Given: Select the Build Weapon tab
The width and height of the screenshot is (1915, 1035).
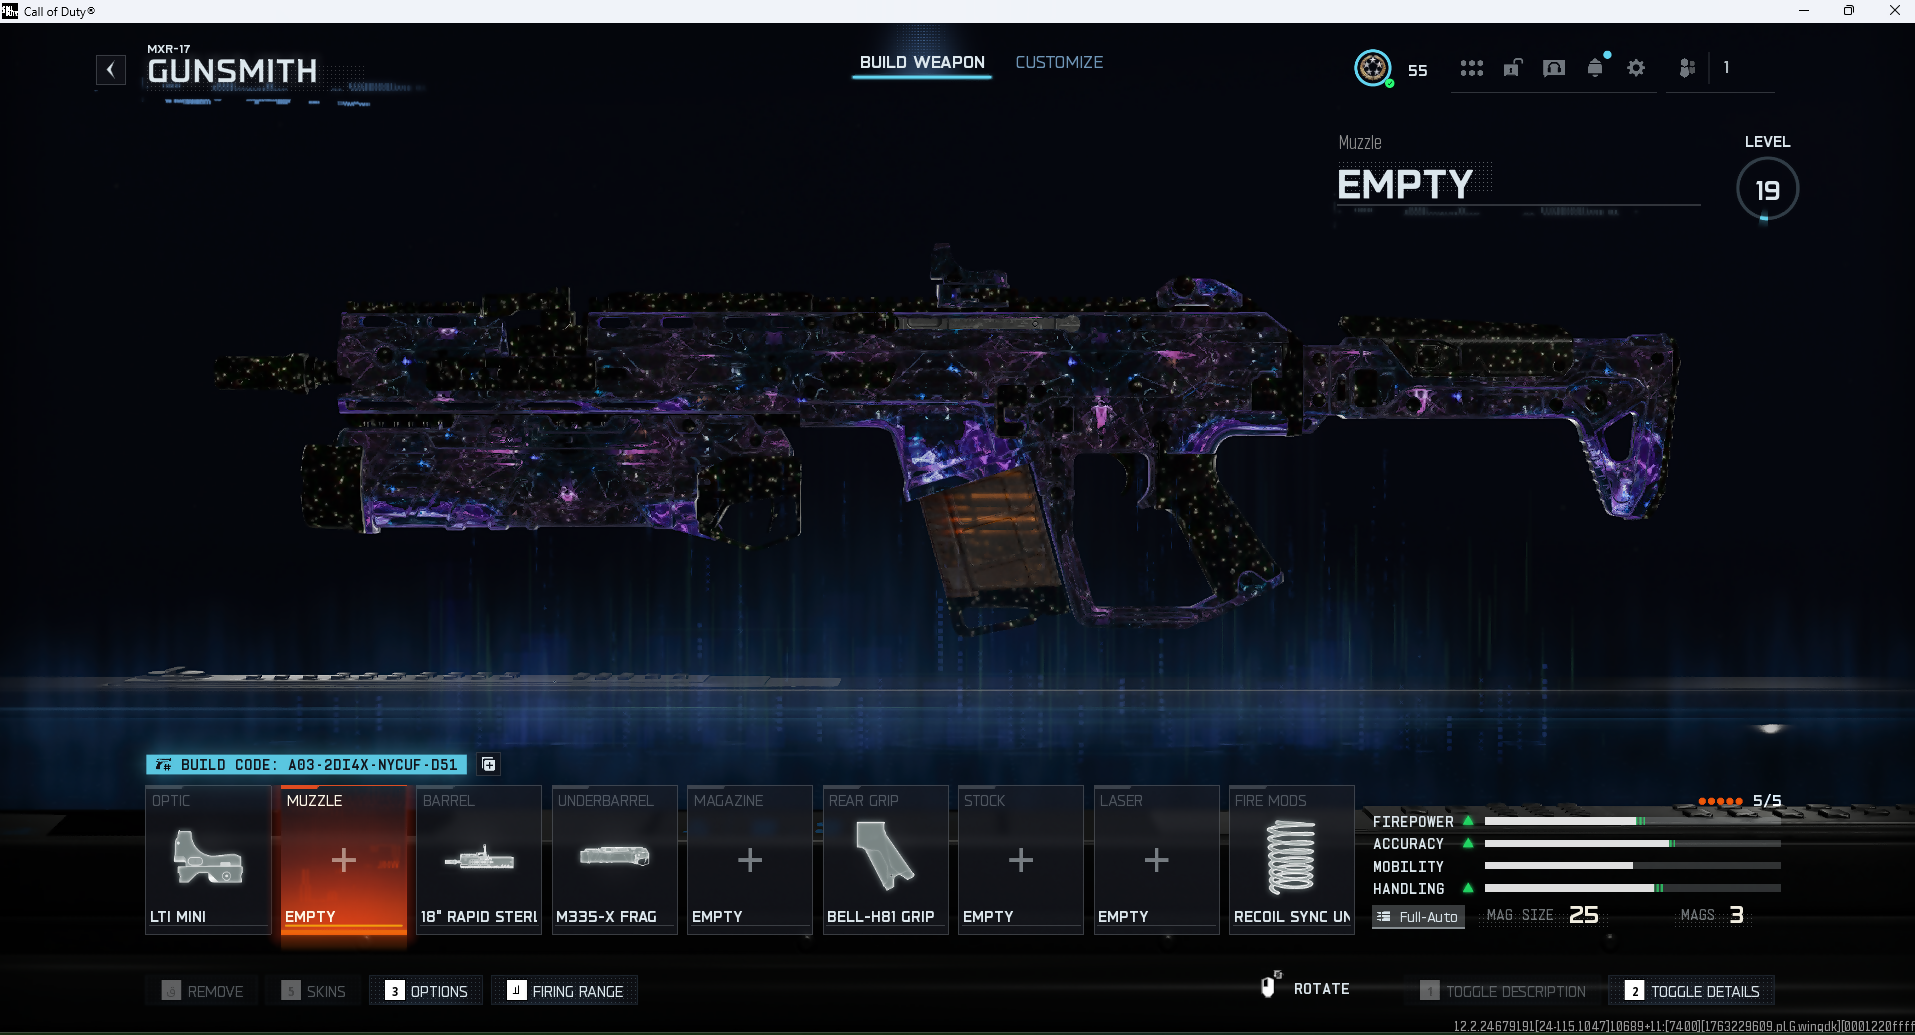Looking at the screenshot, I should pyautogui.click(x=922, y=62).
